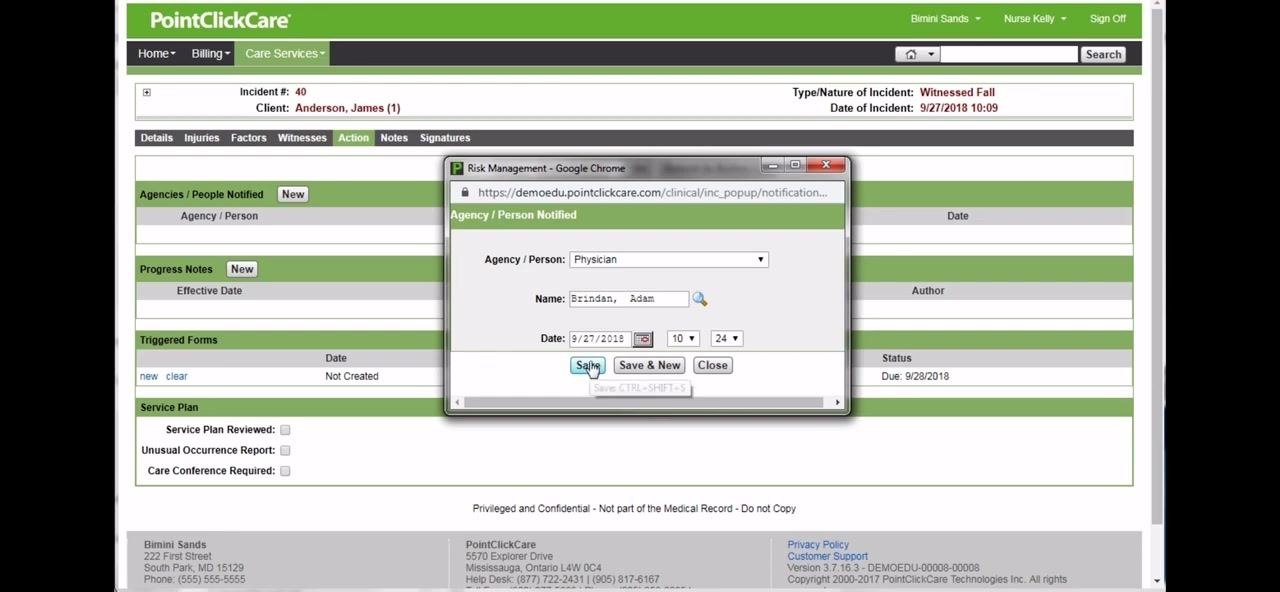
Task: Click the Search button in header
Action: tap(1103, 55)
